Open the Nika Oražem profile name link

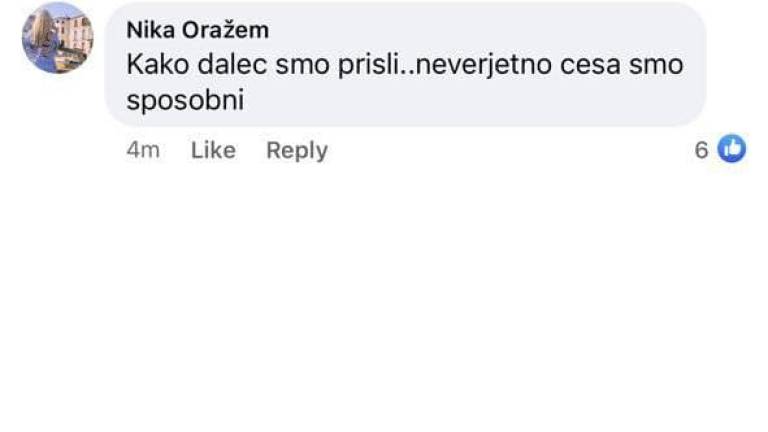pyautogui.click(x=197, y=30)
